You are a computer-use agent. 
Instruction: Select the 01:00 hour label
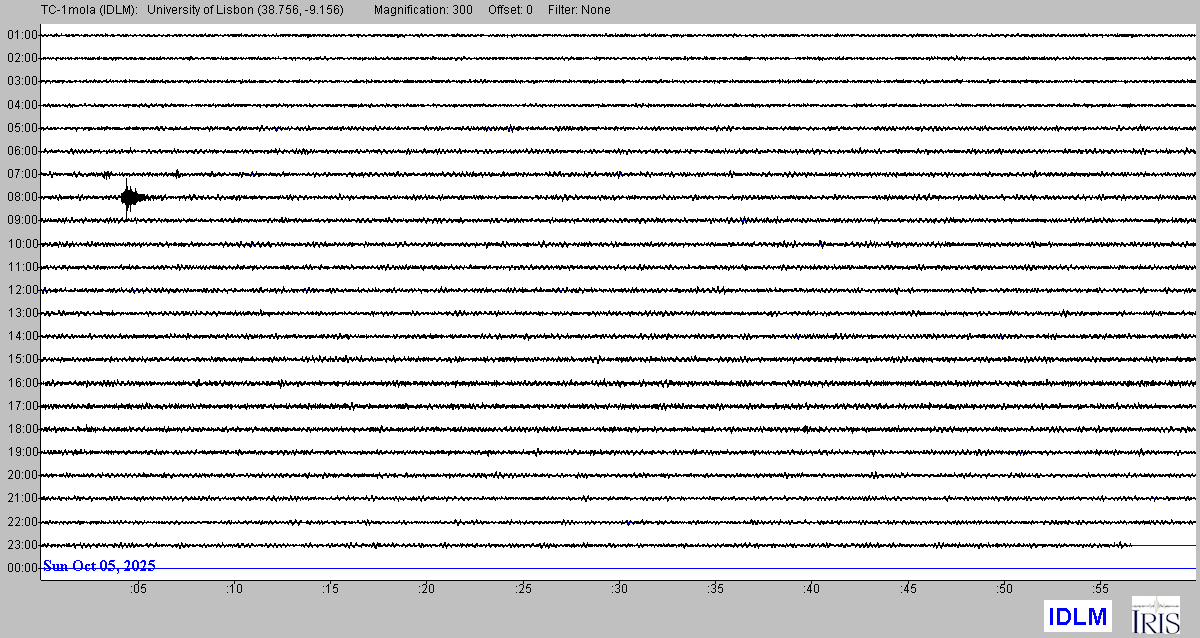(21, 35)
